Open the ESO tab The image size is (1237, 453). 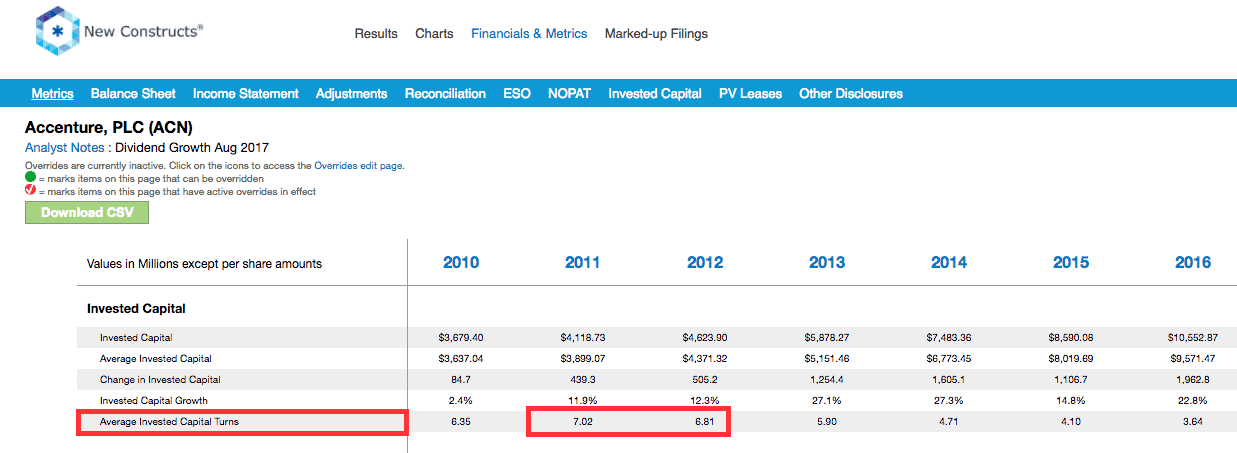click(x=517, y=93)
